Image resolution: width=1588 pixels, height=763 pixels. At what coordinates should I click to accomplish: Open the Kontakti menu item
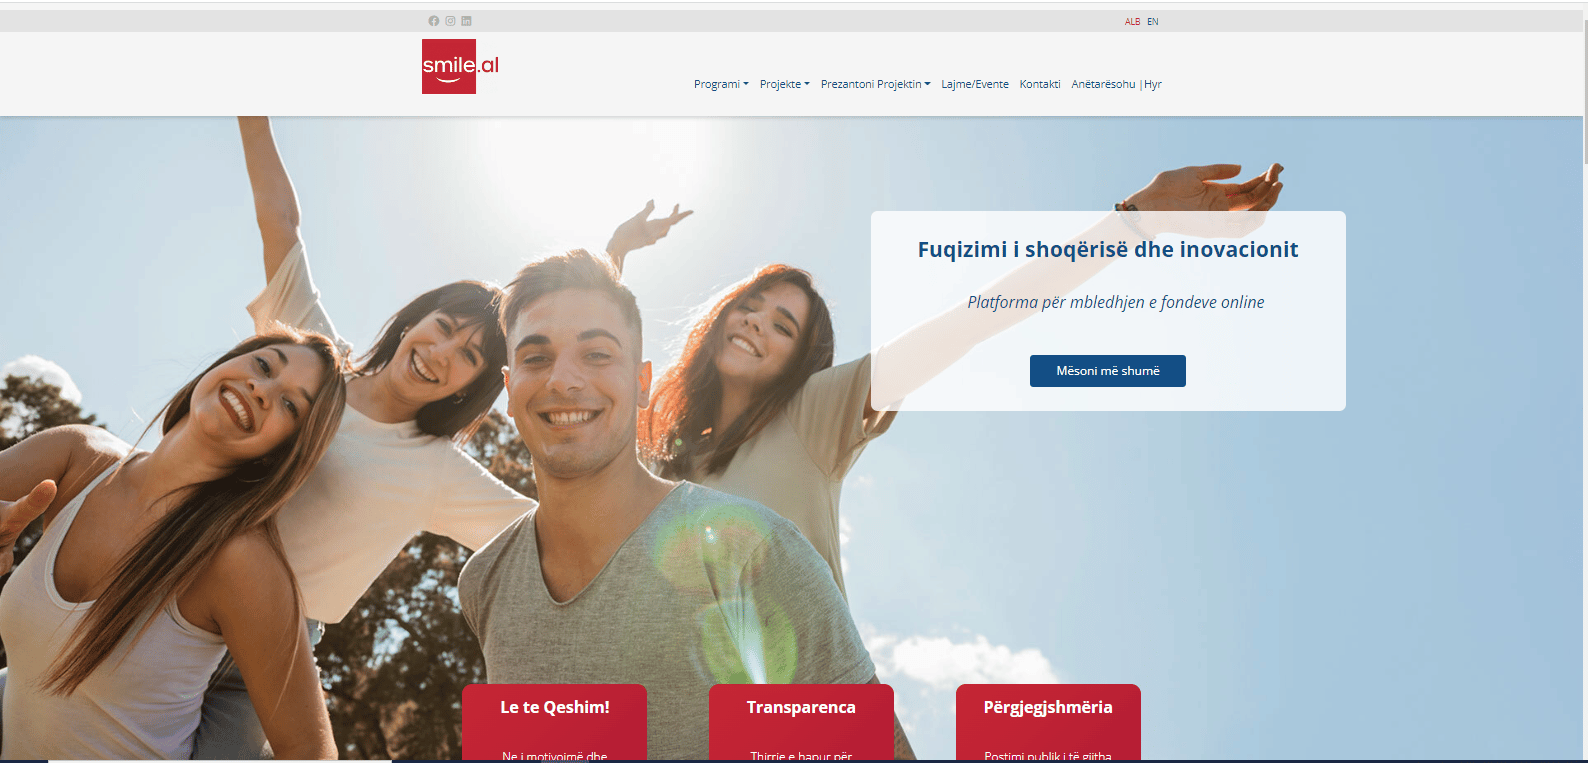(1040, 84)
